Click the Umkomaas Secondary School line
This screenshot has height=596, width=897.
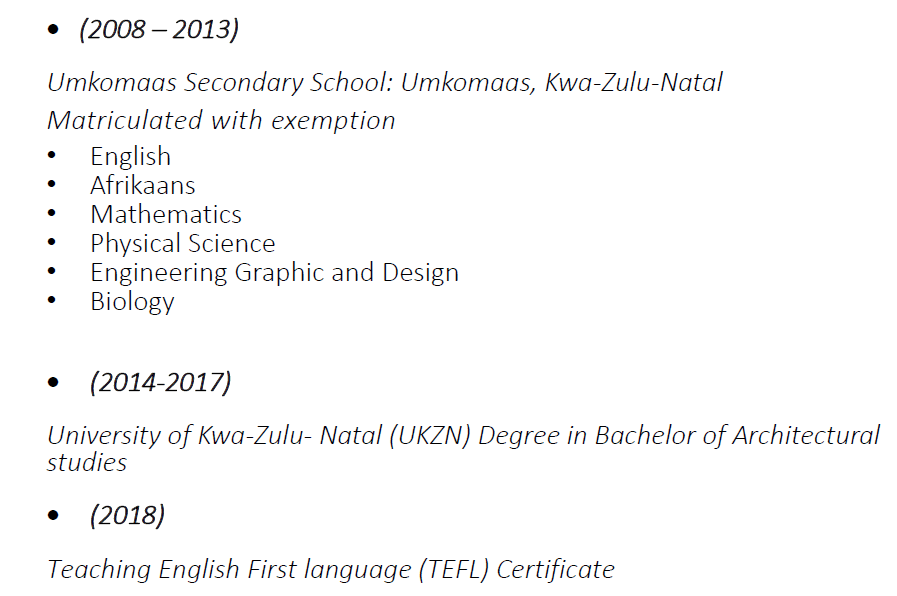[385, 82]
